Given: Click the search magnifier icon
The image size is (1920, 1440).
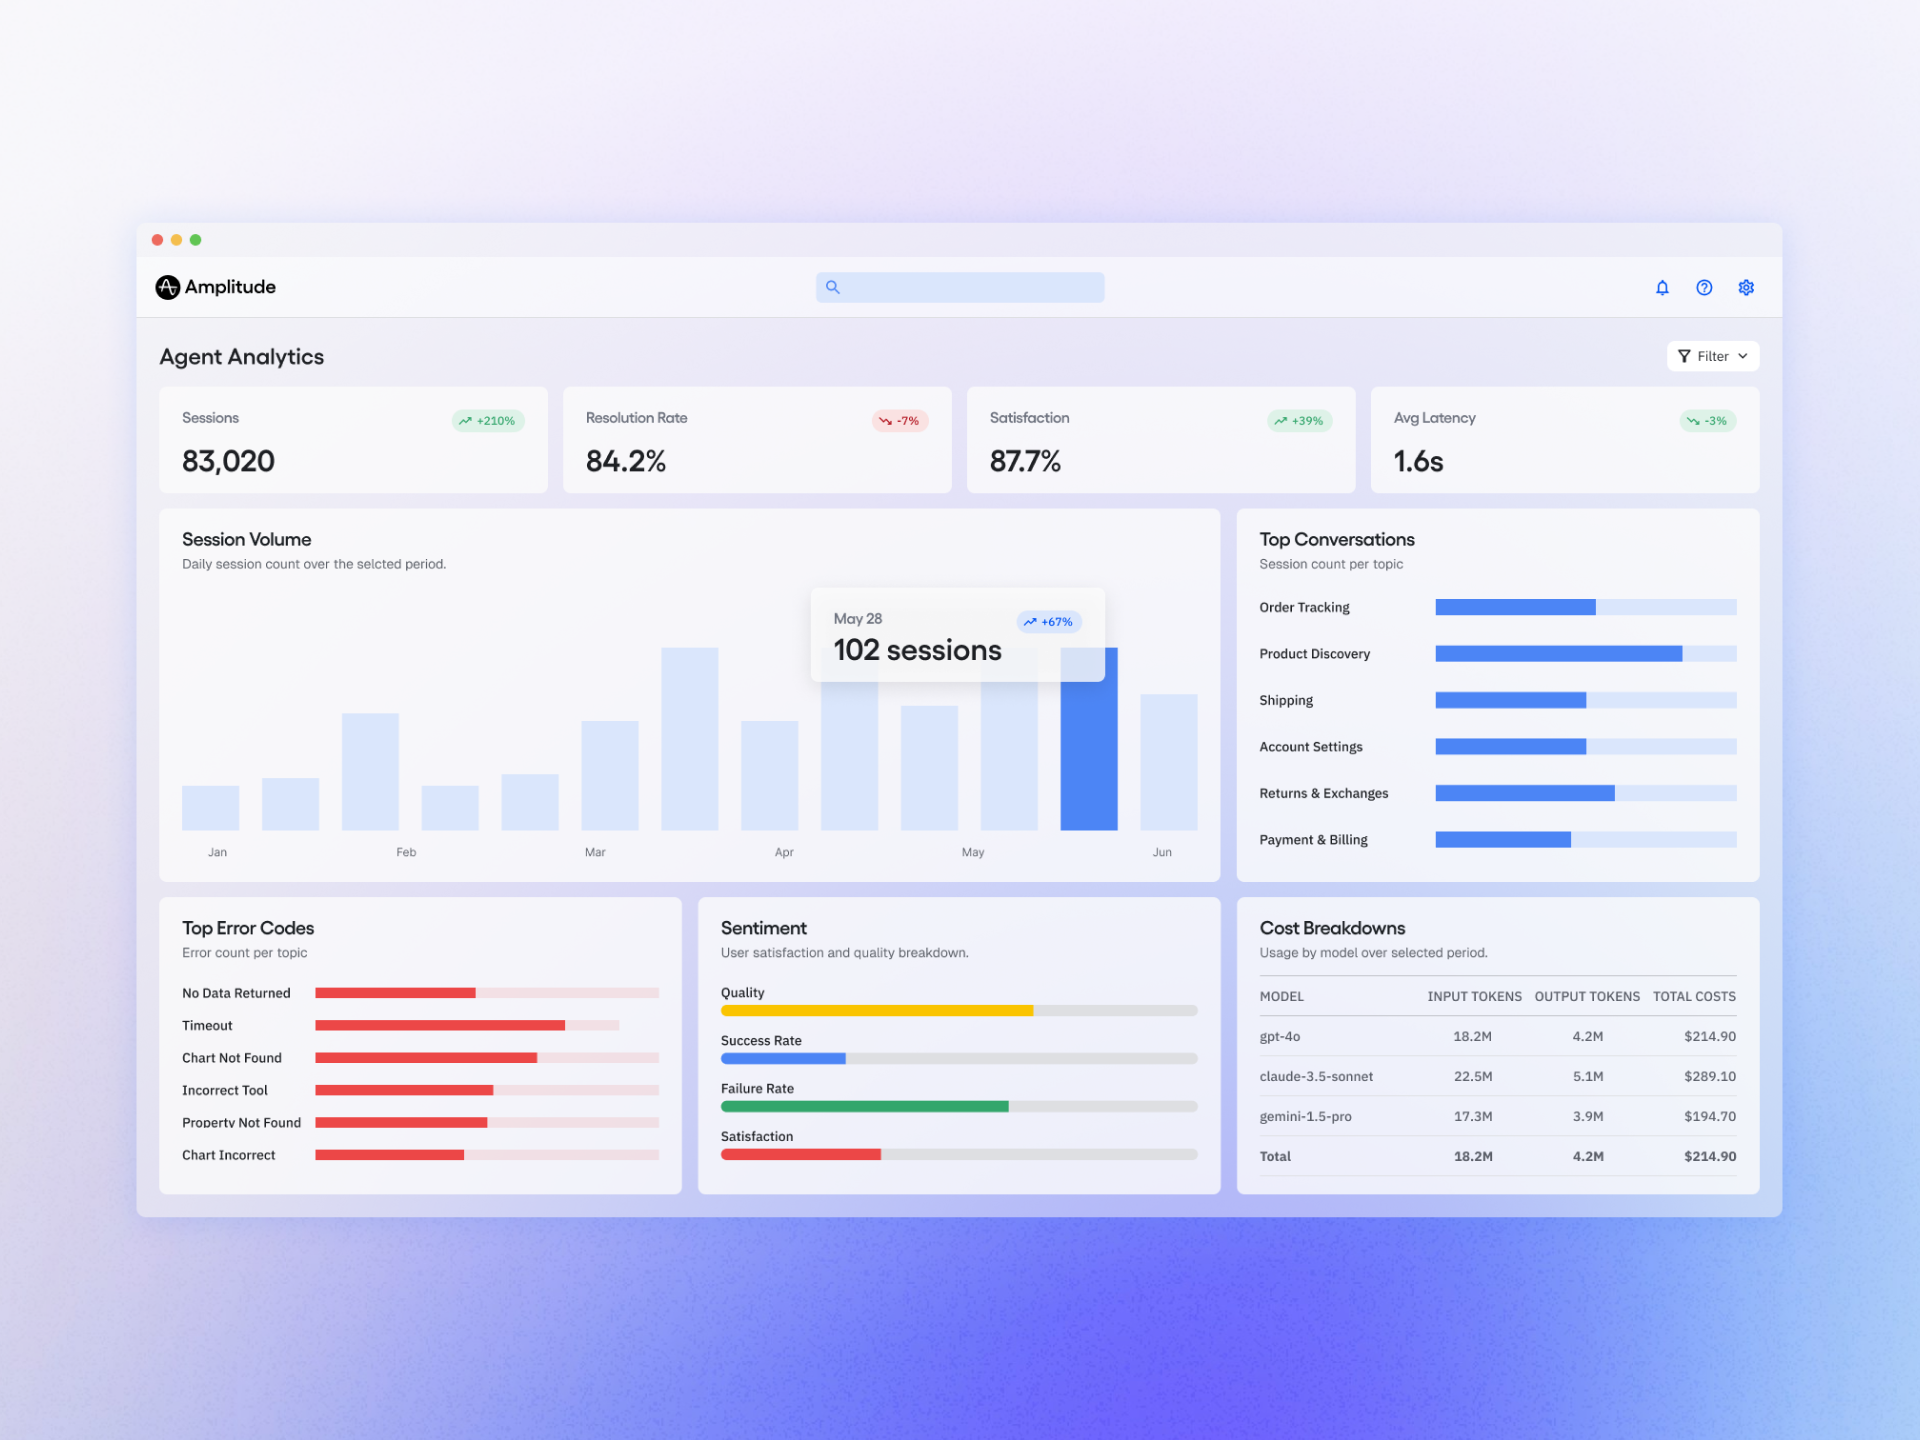Looking at the screenshot, I should [832, 287].
